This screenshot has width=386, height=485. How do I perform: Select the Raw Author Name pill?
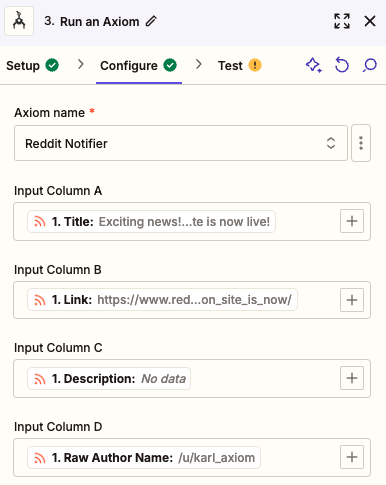pos(144,458)
